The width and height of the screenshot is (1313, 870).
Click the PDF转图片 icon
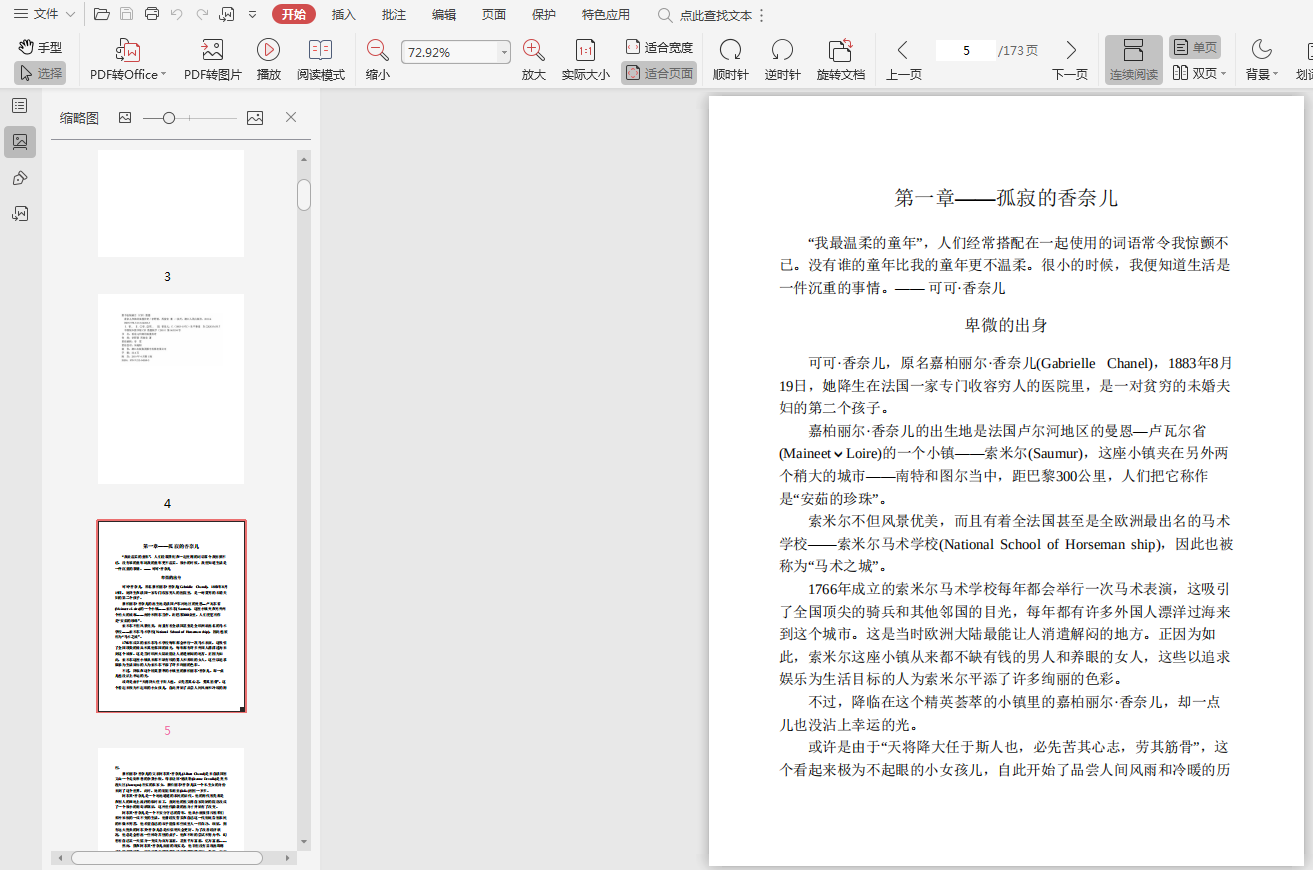tap(212, 50)
